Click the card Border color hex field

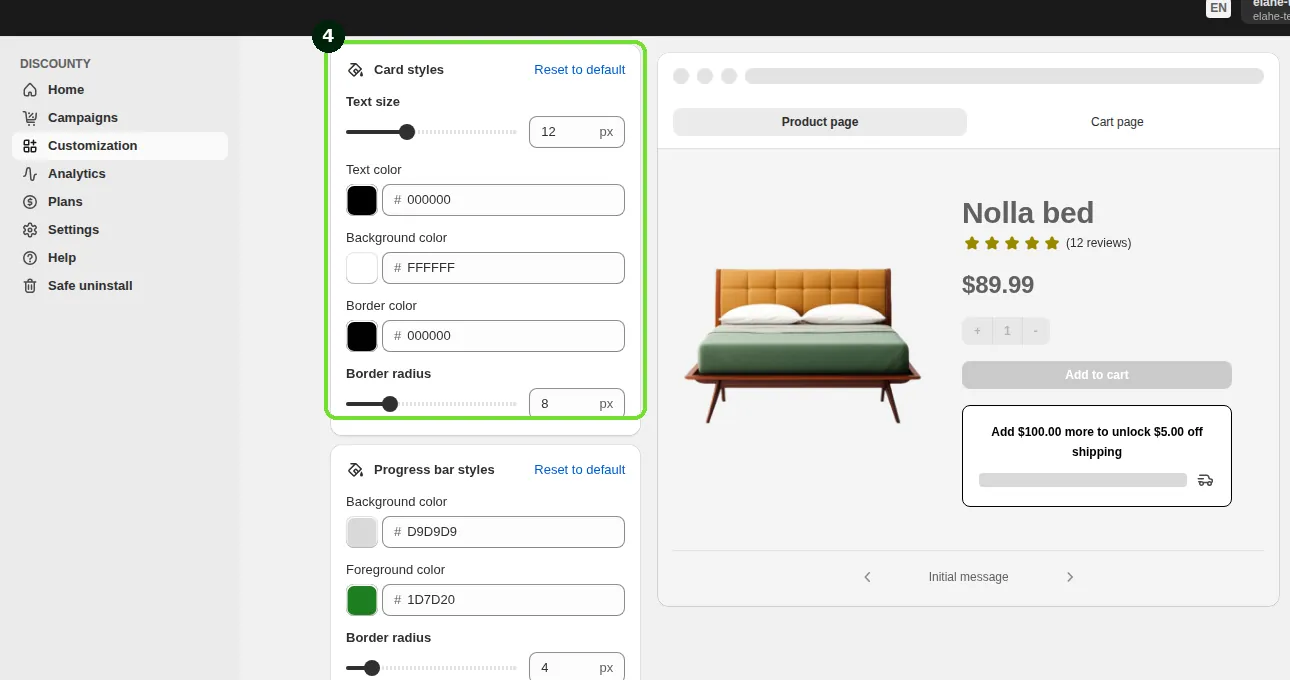[x=503, y=336]
